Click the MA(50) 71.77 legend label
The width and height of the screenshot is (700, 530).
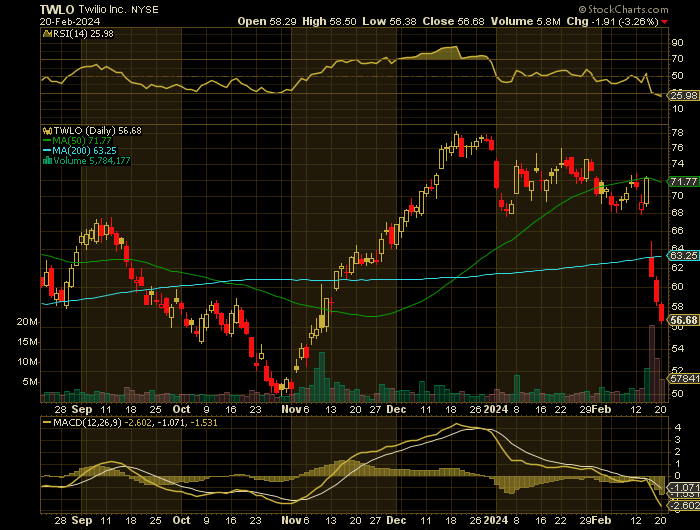[82, 141]
